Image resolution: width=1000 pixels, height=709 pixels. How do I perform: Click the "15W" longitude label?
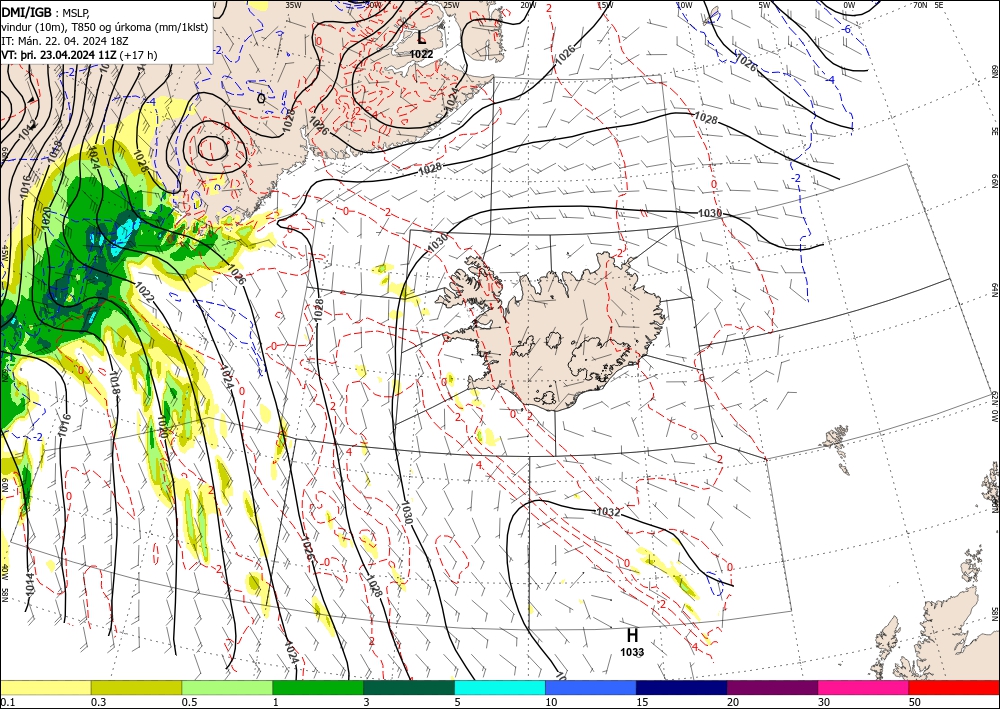[606, 5]
